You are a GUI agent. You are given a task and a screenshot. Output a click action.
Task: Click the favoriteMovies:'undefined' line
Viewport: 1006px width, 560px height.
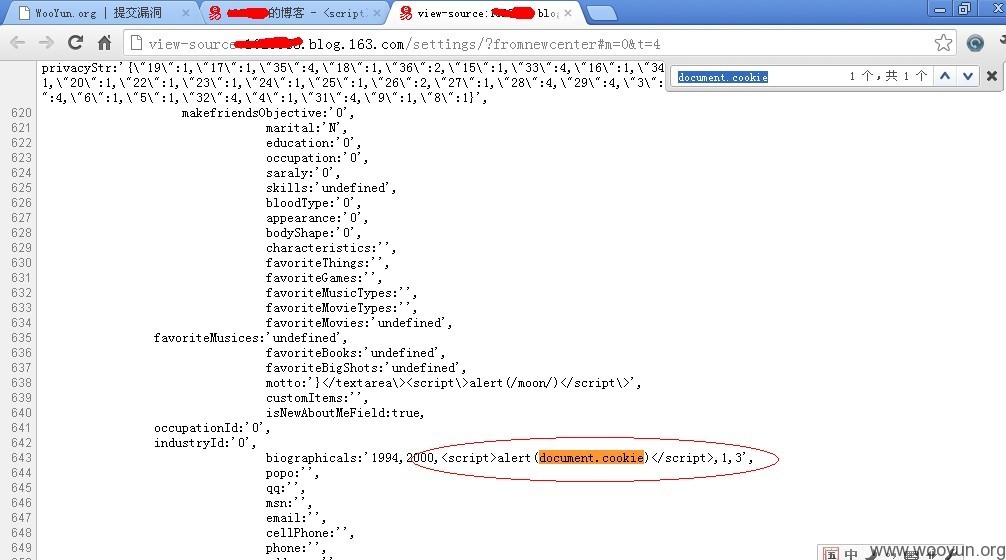coord(359,323)
